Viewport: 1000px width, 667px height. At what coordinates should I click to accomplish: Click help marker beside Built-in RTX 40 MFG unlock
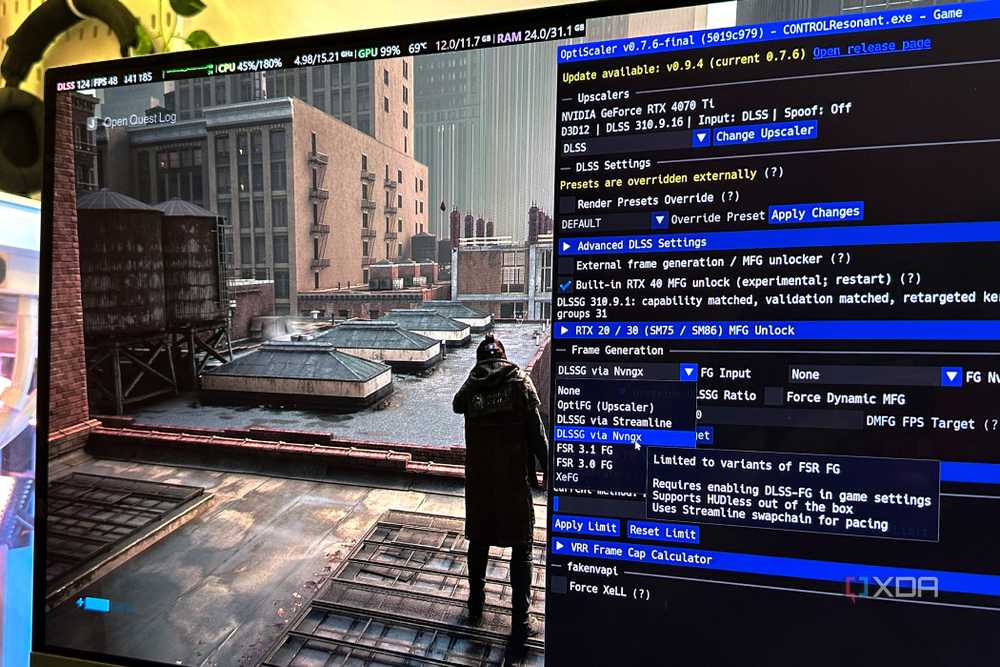tap(910, 278)
